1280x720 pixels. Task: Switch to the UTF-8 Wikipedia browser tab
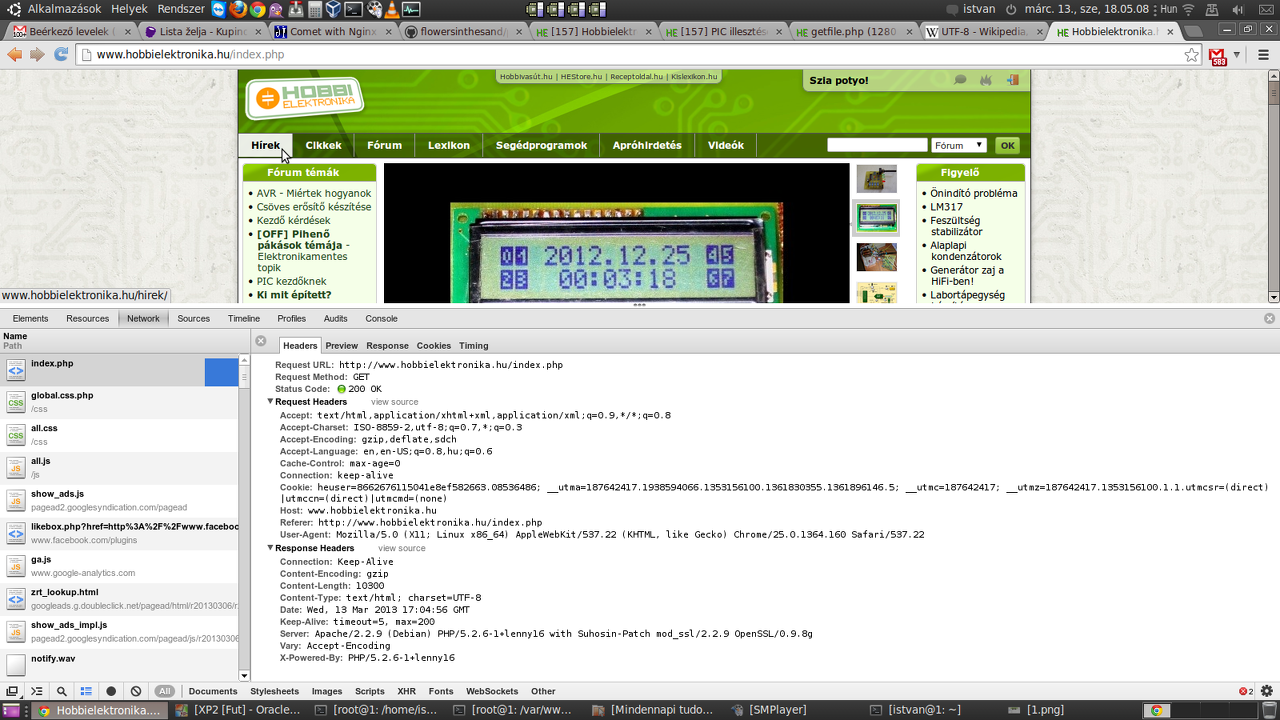(x=983, y=31)
